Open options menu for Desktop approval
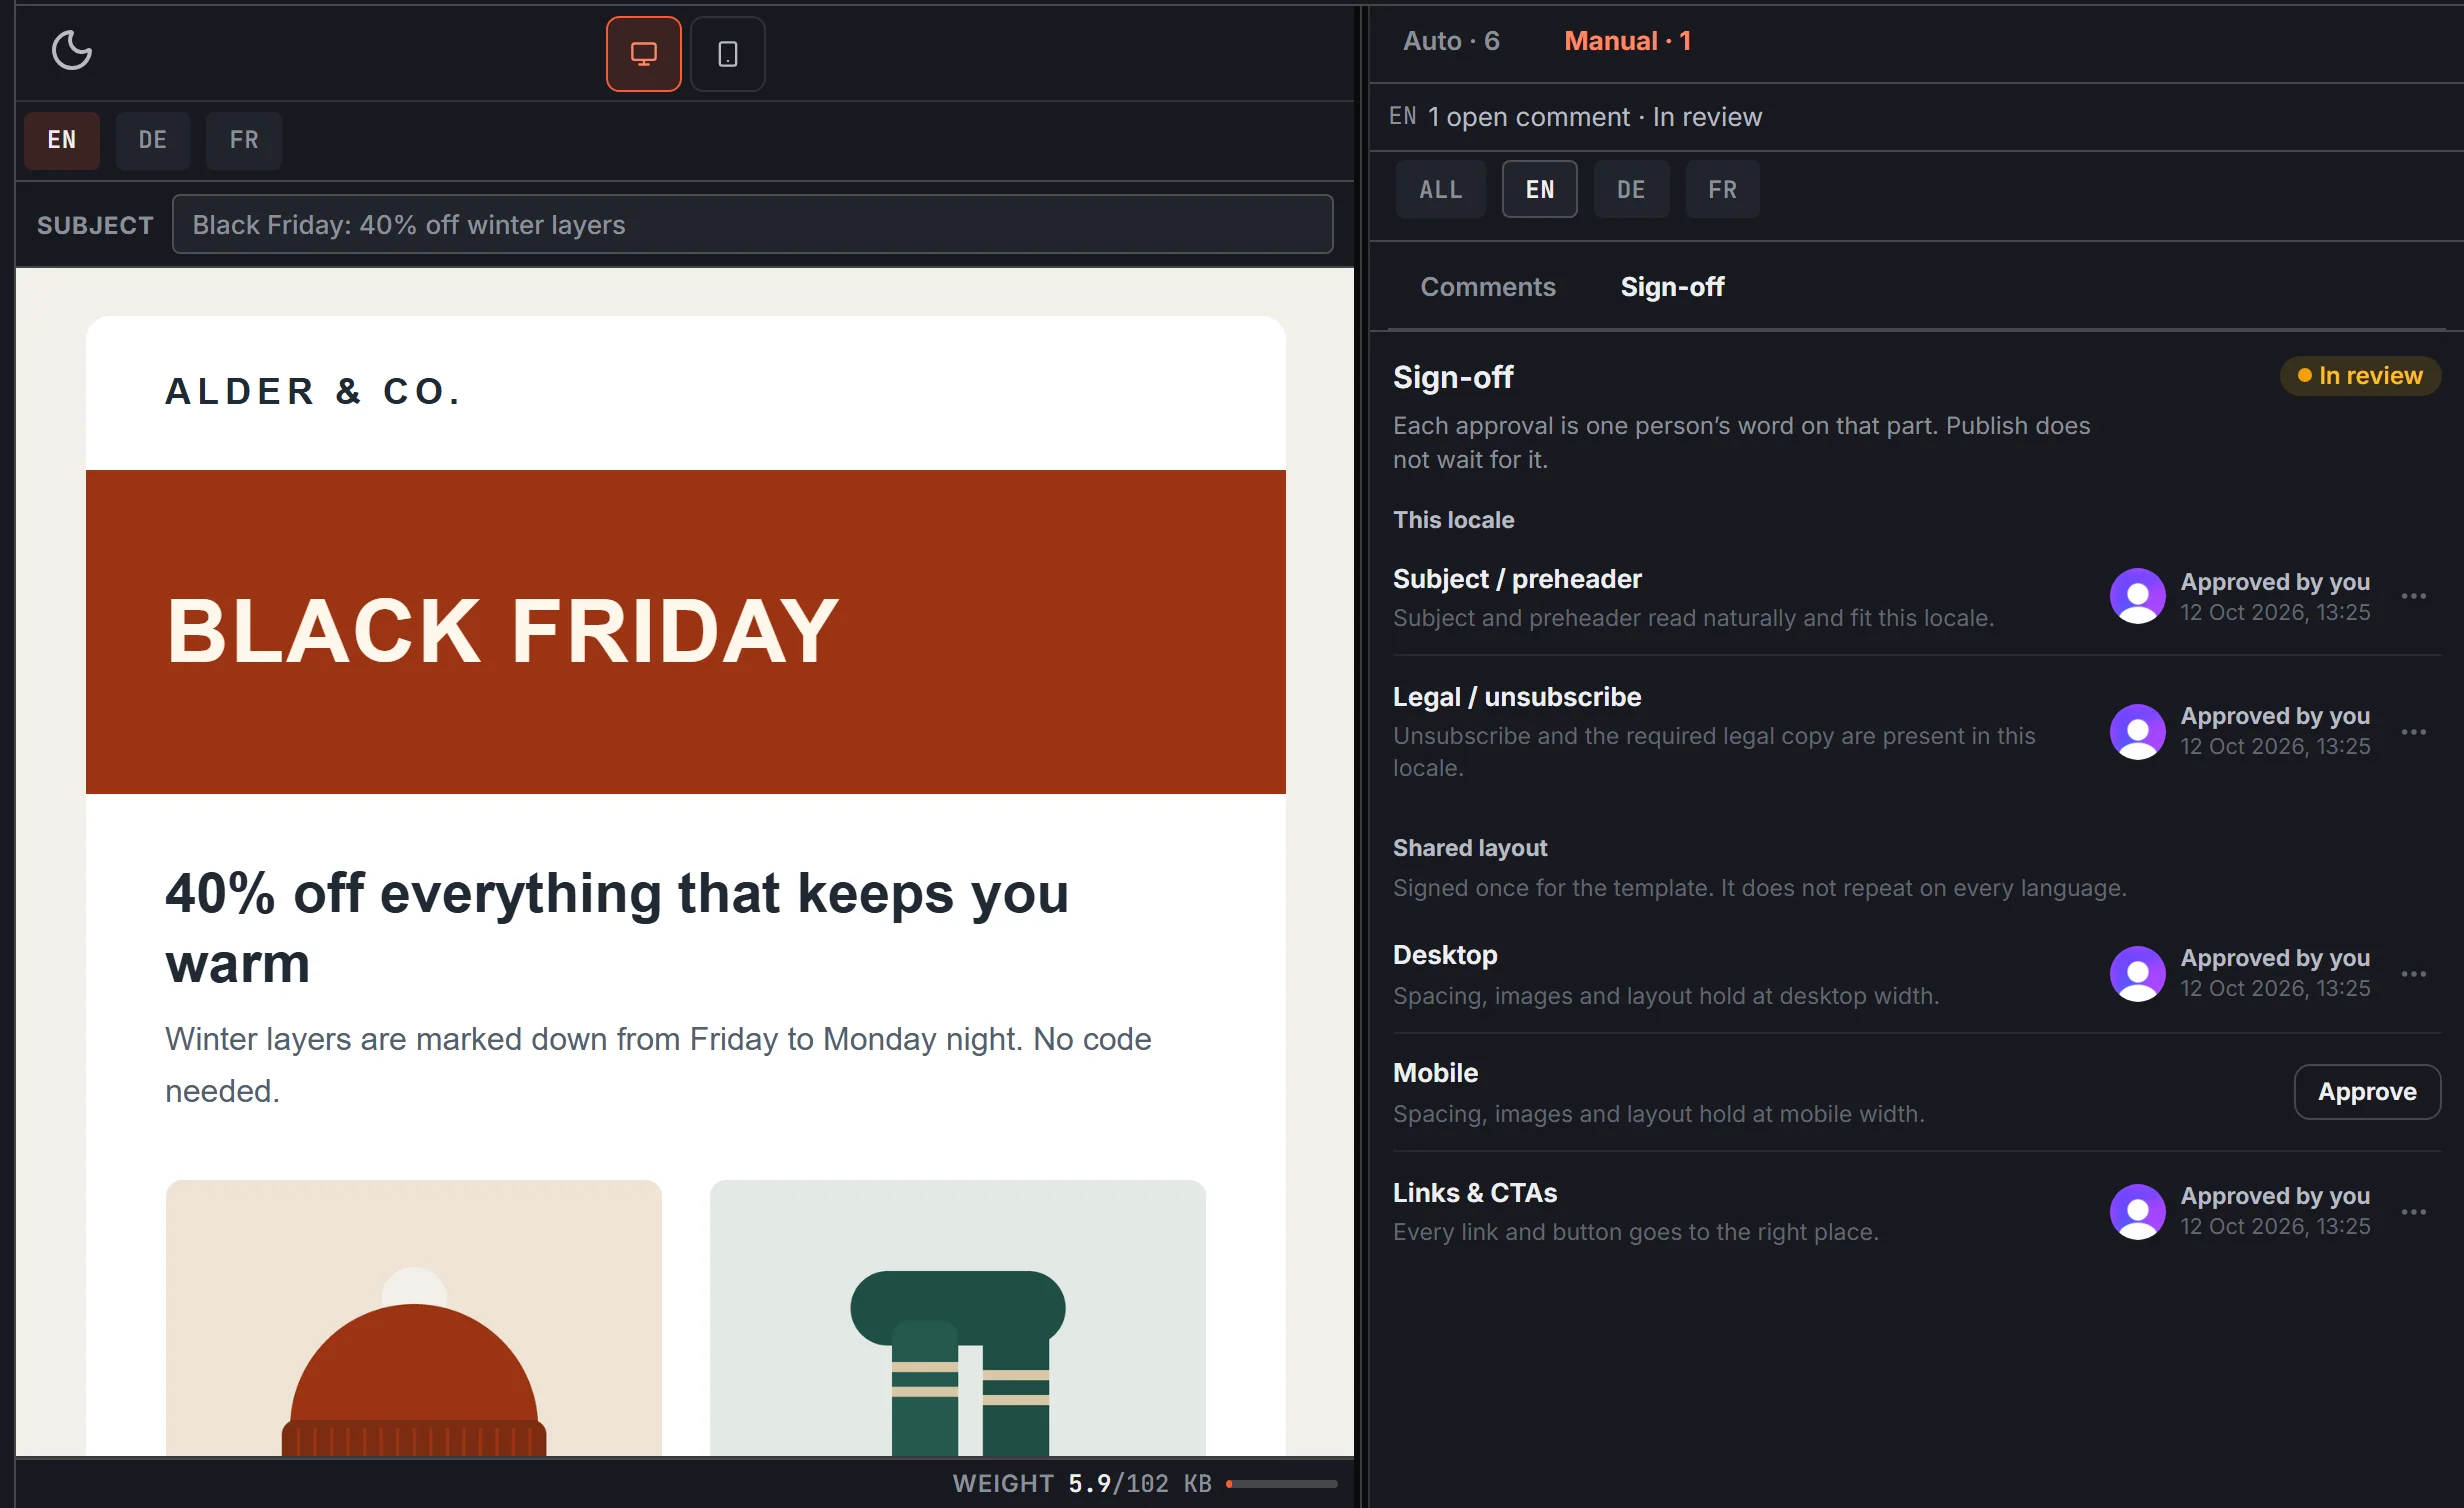Image resolution: width=2464 pixels, height=1508 pixels. pos(2413,975)
